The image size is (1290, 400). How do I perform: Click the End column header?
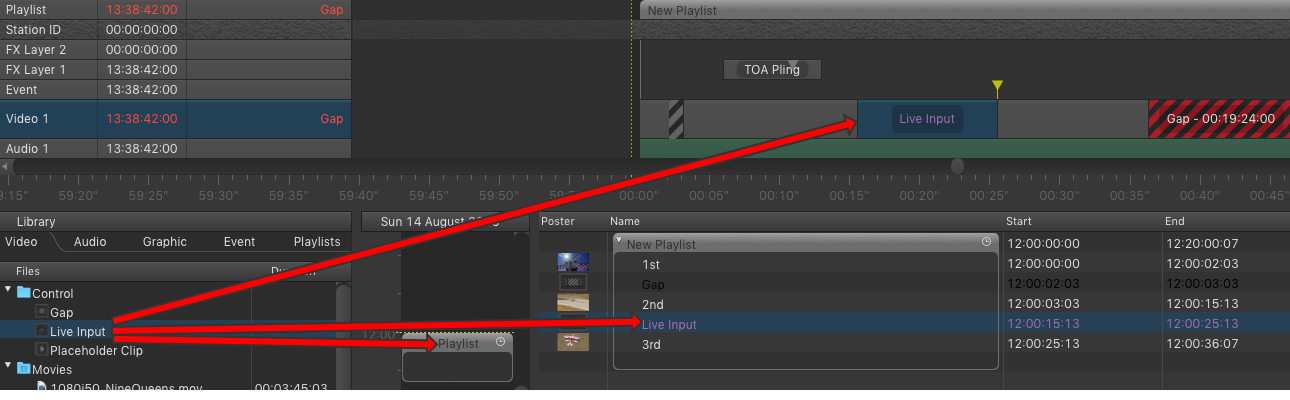tap(1176, 221)
